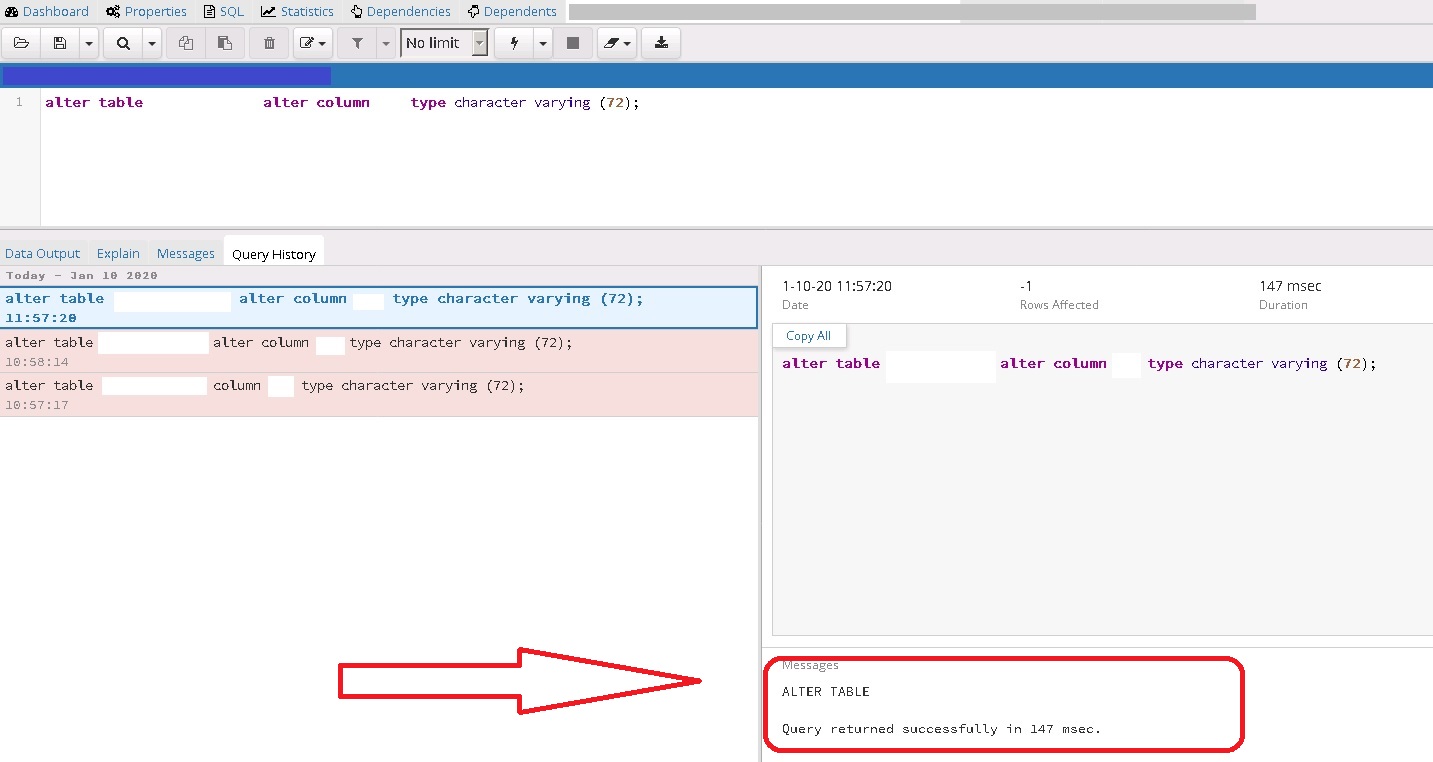Click the Find magnifier icon

click(x=123, y=43)
